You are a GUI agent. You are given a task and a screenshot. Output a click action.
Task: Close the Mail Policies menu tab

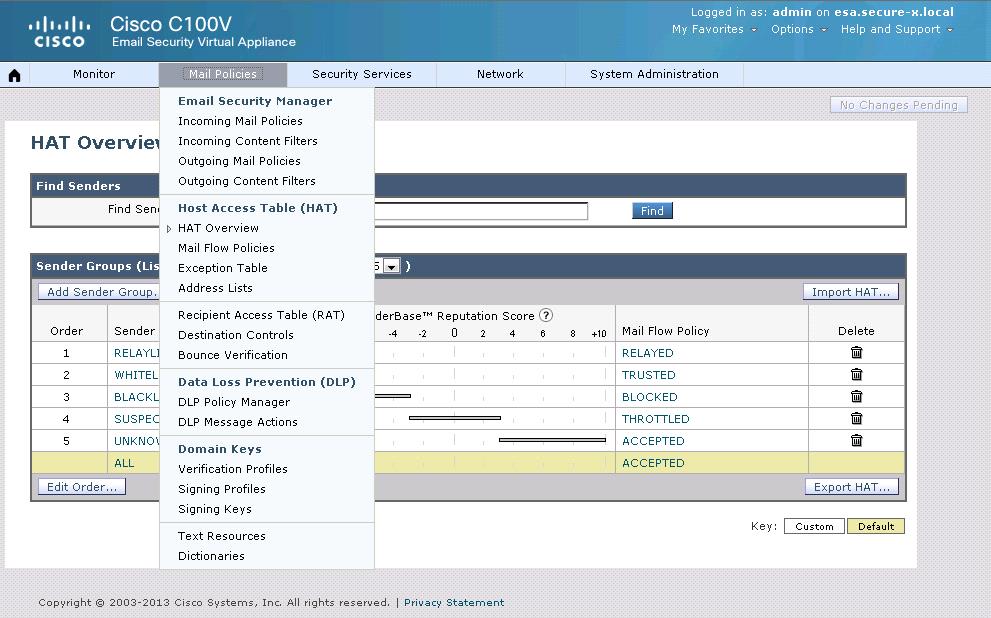[x=222, y=74]
